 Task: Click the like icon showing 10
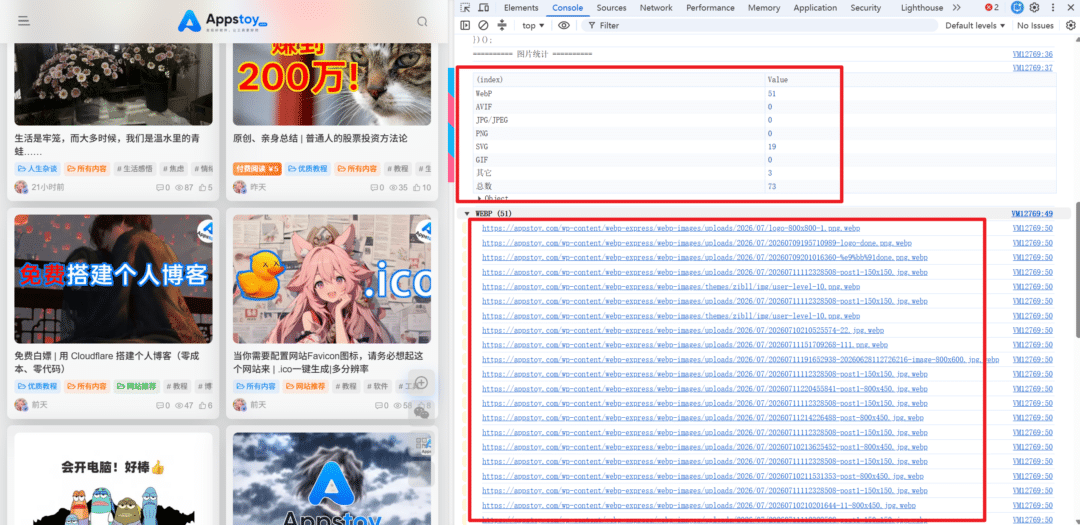[x=416, y=187]
